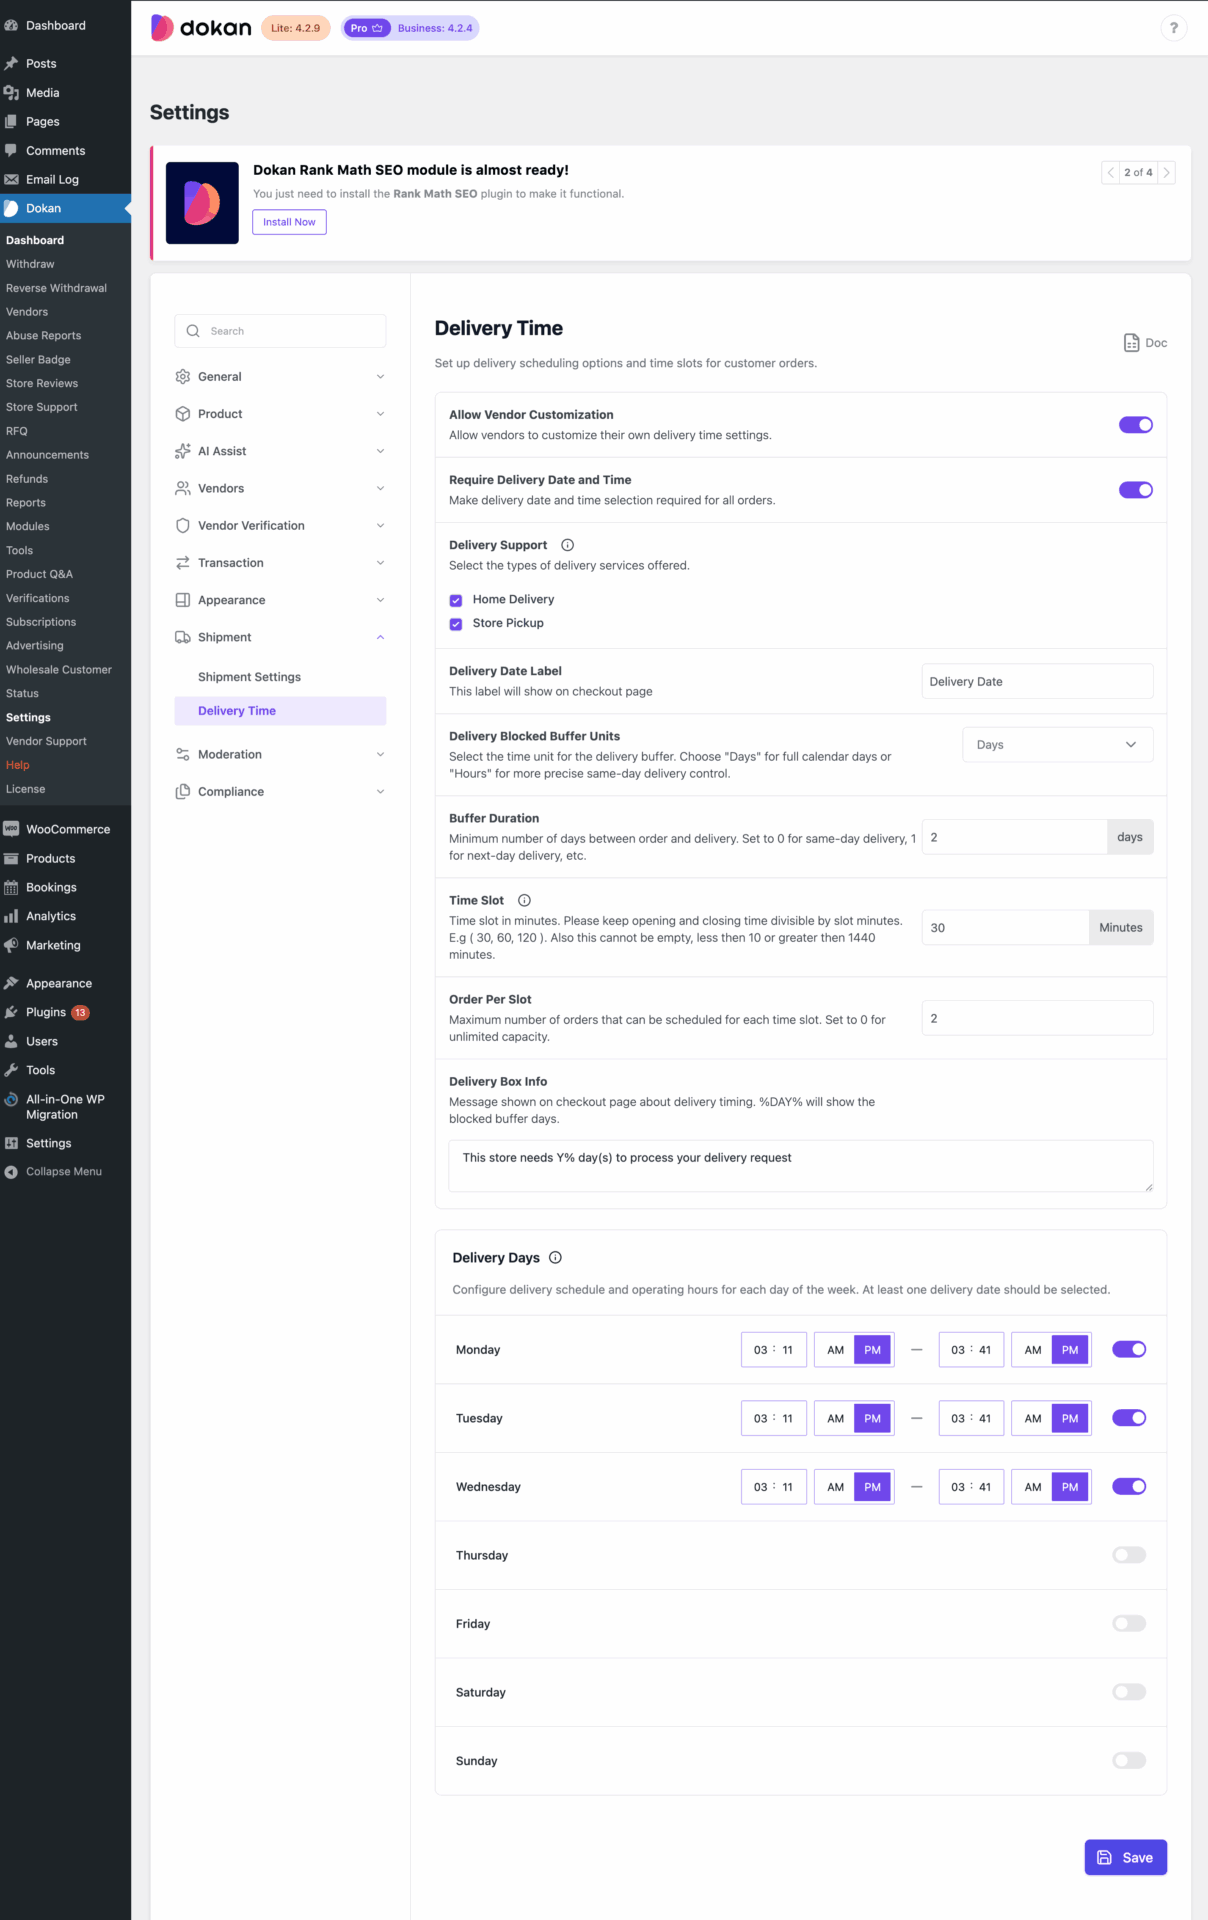Click the Product box icon
The height and width of the screenshot is (1920, 1208).
(x=183, y=414)
